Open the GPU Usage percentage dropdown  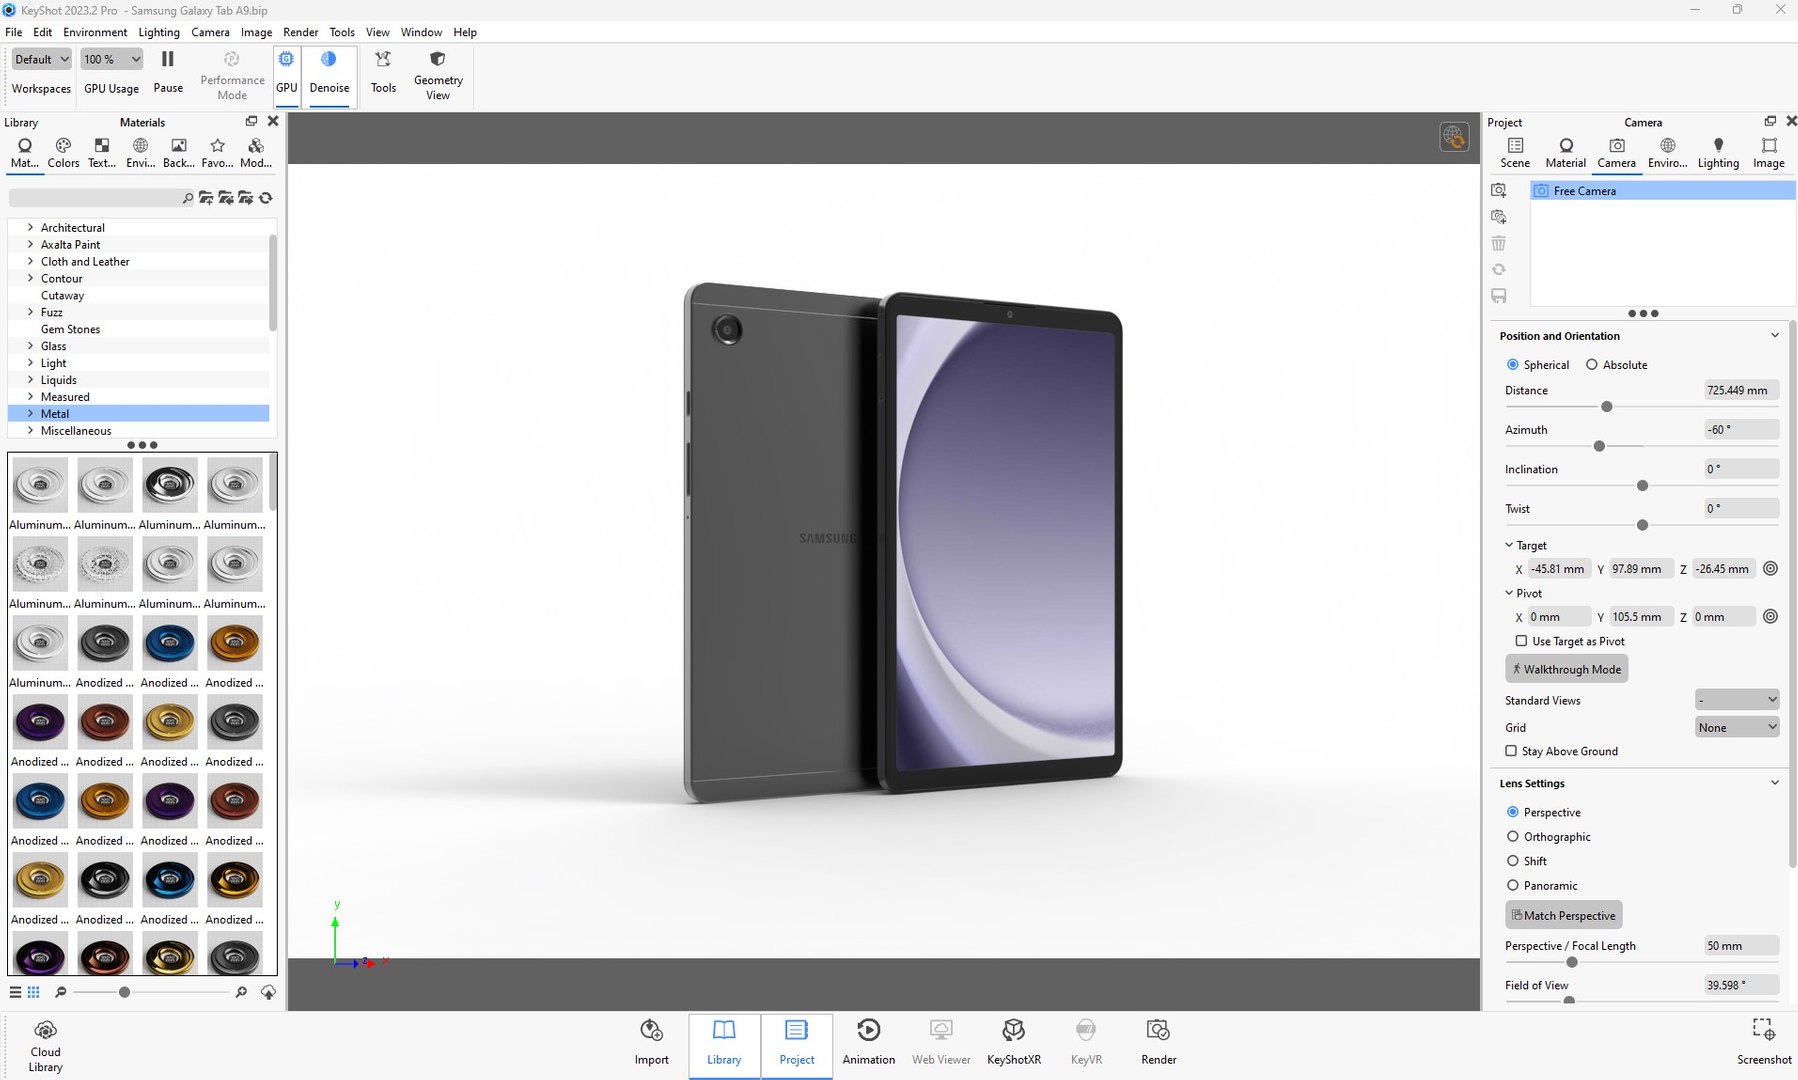[111, 60]
